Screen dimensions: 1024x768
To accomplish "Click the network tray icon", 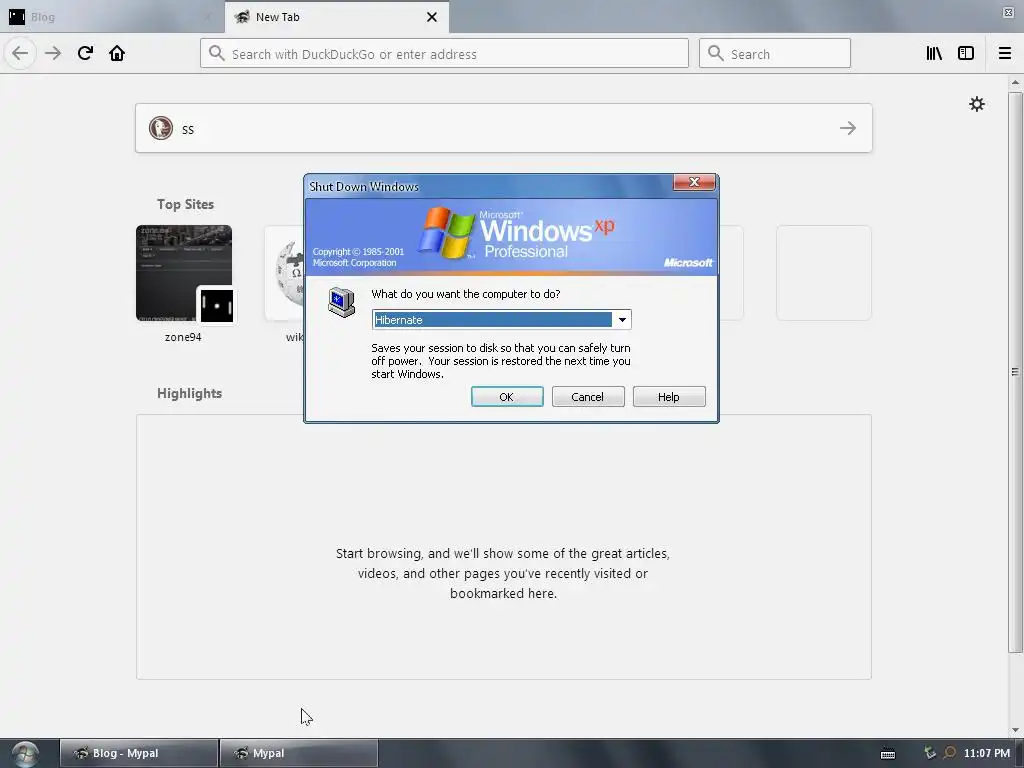I will click(x=930, y=753).
